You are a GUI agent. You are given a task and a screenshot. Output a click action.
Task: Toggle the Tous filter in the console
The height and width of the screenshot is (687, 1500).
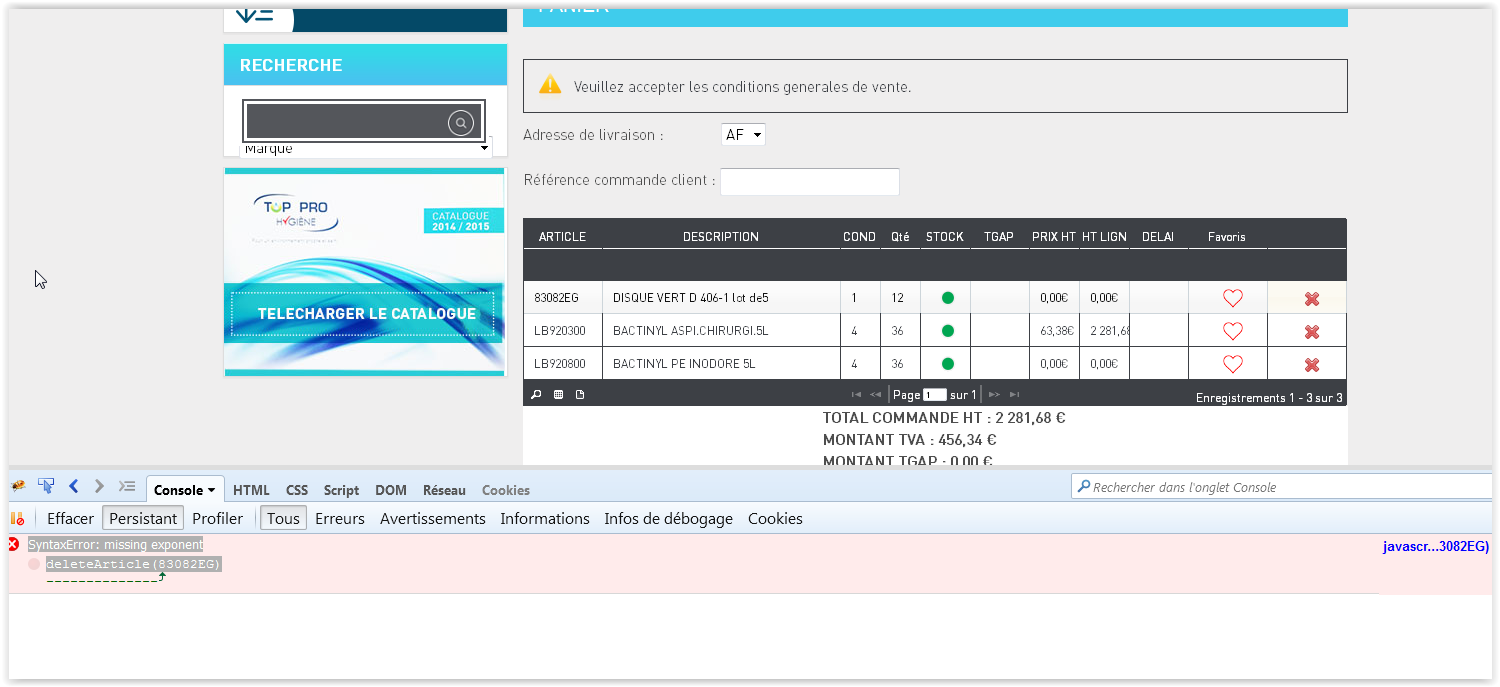click(283, 518)
